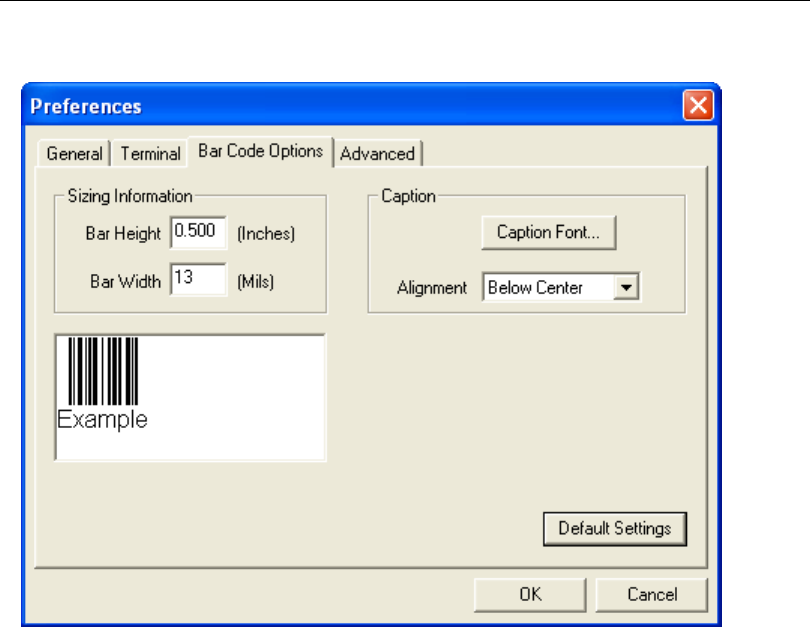Image resolution: width=810 pixels, height=627 pixels.
Task: Click the Caption group title
Action: [409, 196]
